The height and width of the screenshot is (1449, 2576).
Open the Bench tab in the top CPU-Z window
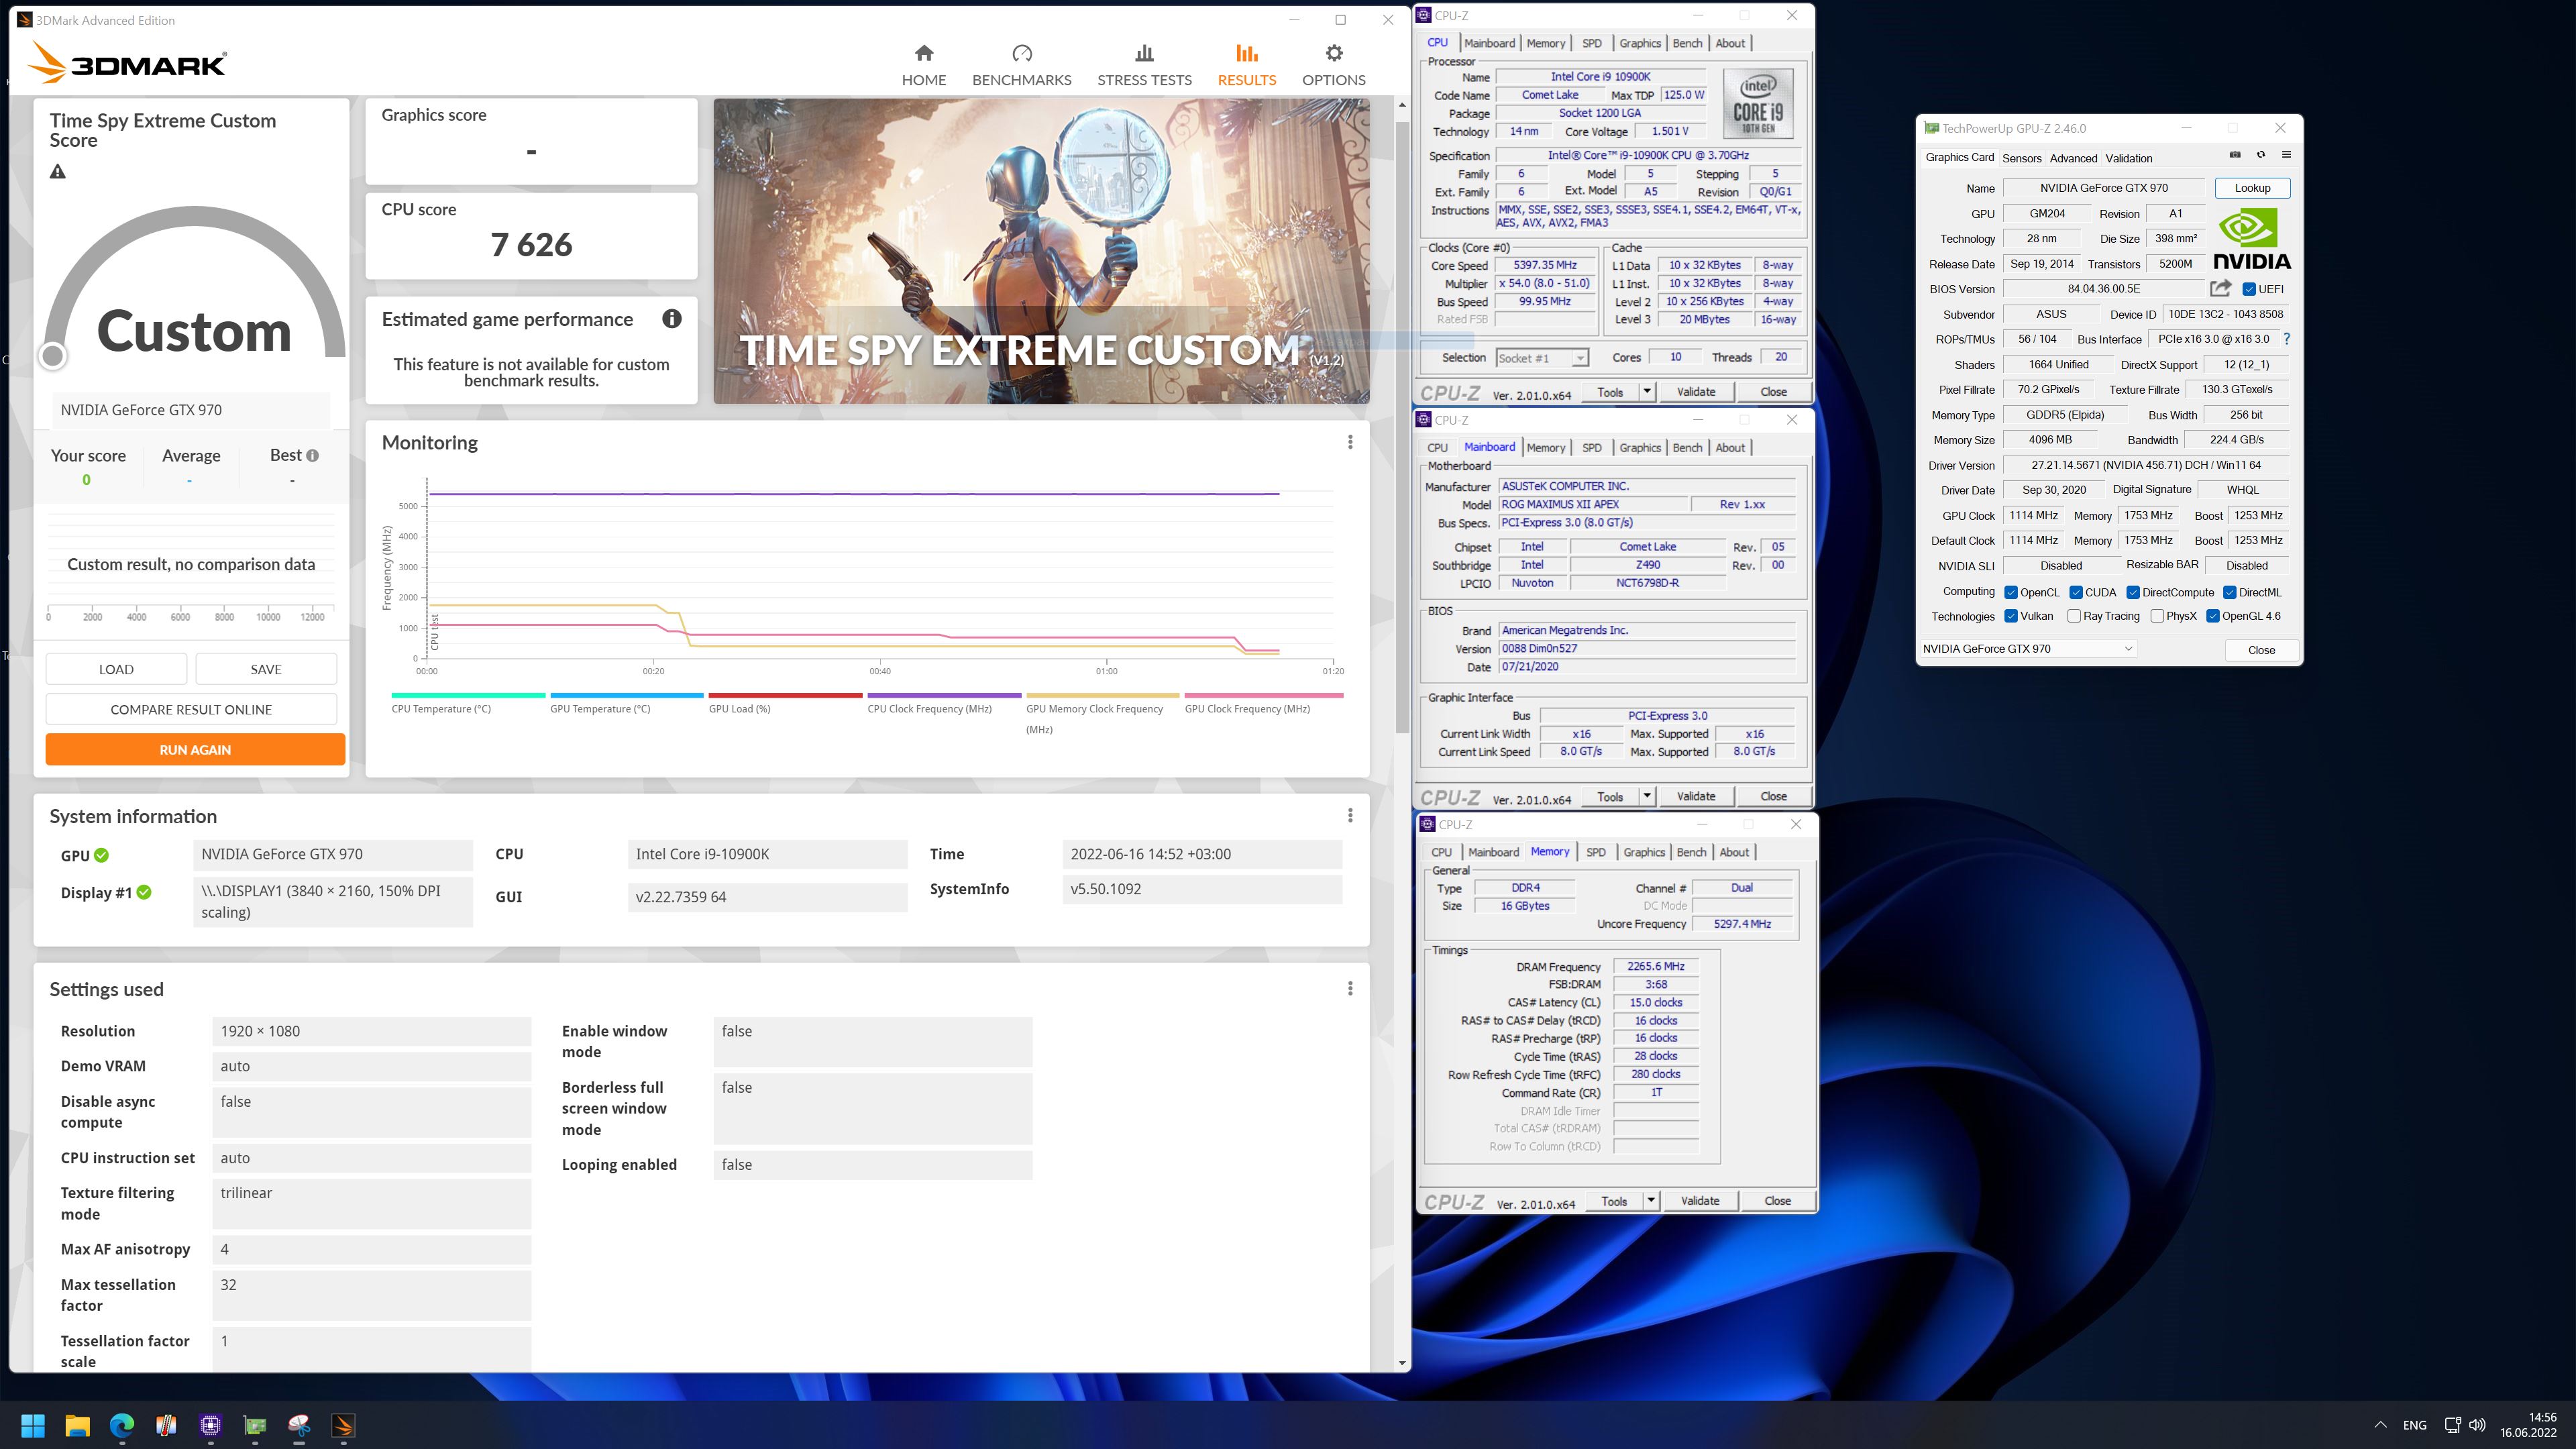click(x=1687, y=43)
